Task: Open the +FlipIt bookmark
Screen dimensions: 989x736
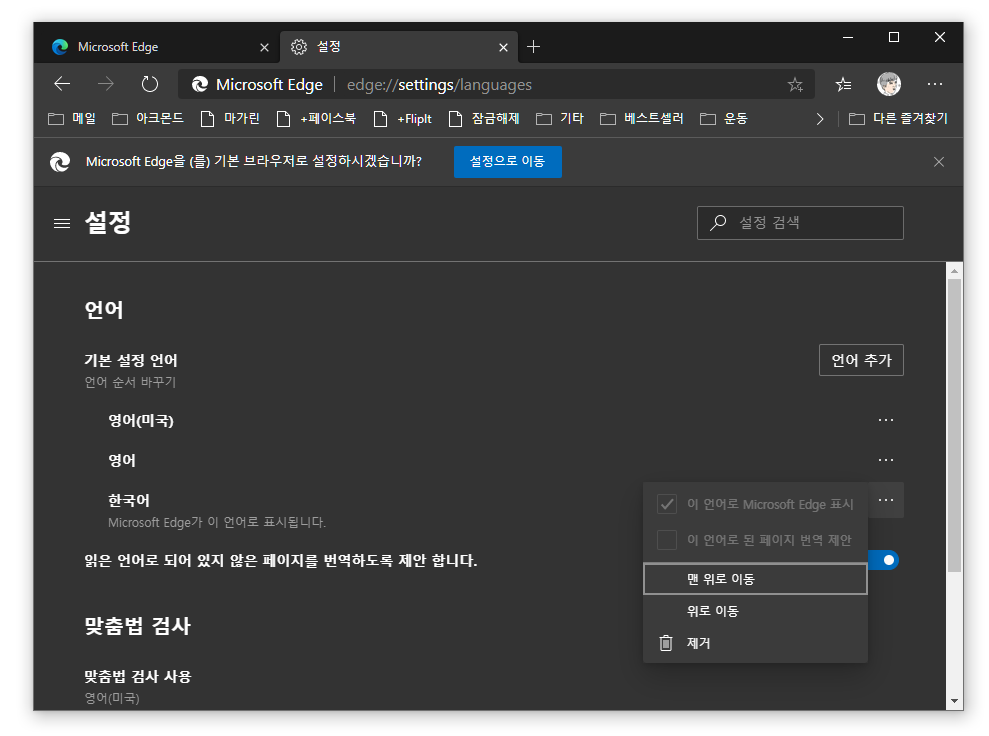Action: [402, 119]
